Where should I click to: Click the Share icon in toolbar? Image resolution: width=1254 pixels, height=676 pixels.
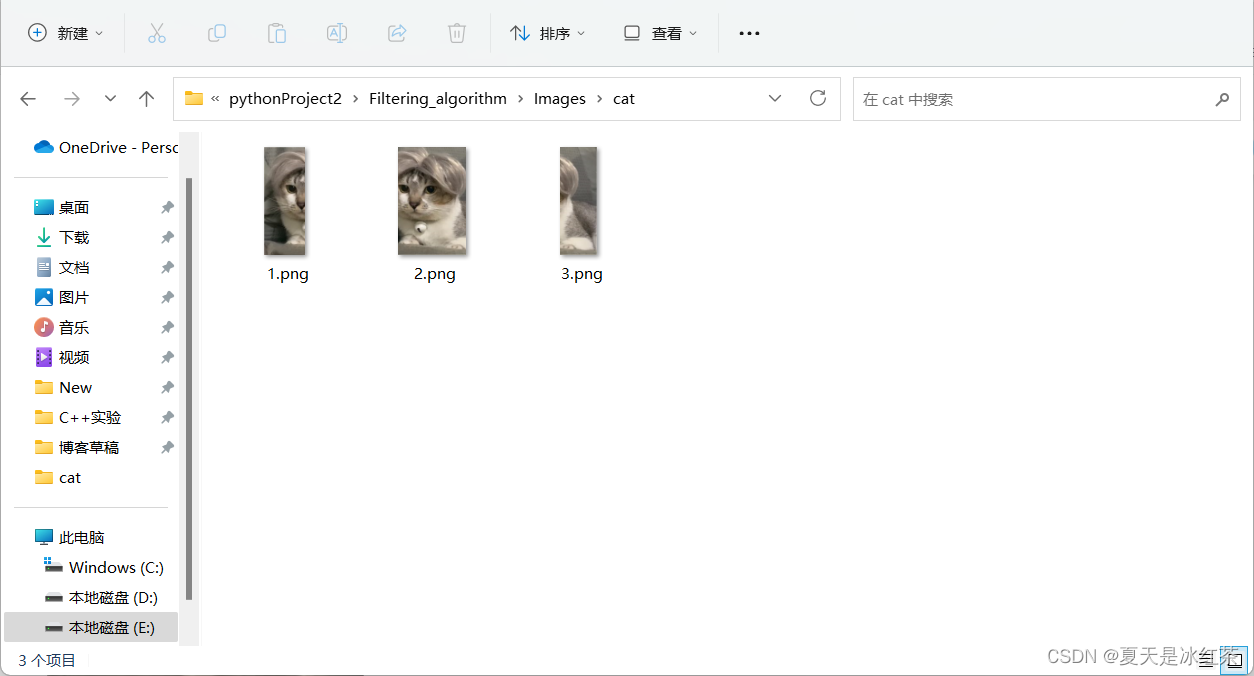[397, 33]
